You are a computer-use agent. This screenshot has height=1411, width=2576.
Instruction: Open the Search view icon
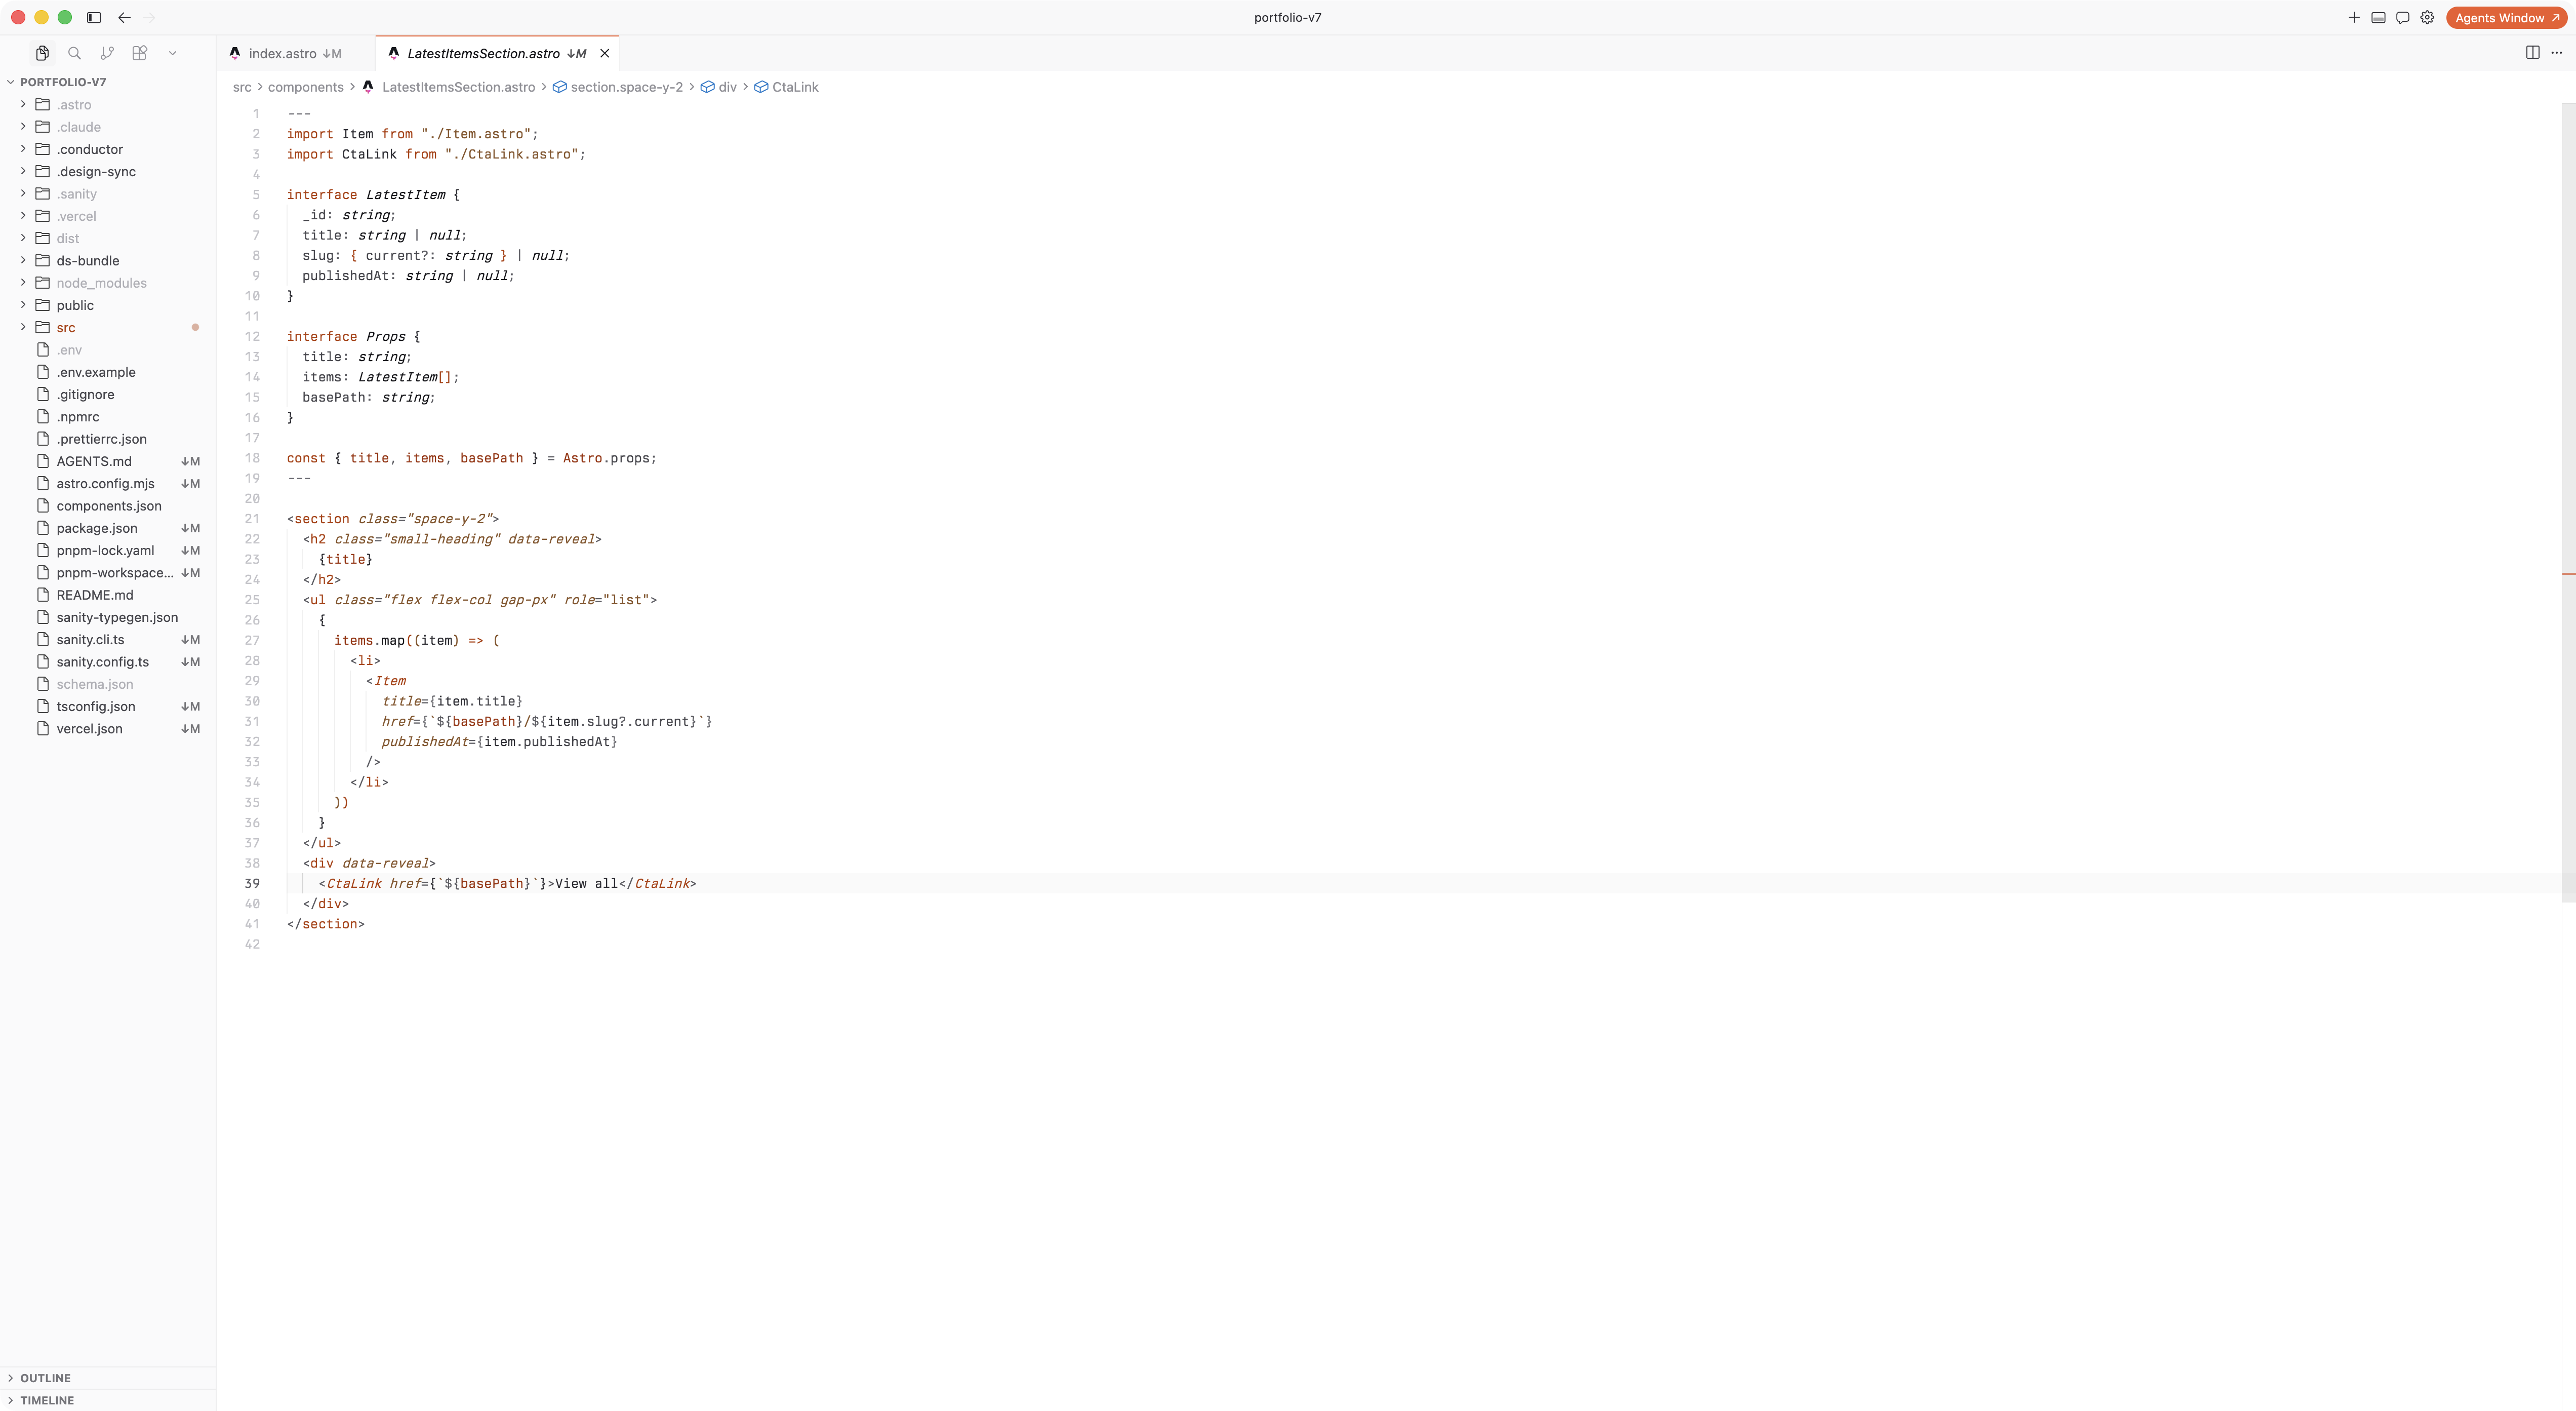(74, 53)
